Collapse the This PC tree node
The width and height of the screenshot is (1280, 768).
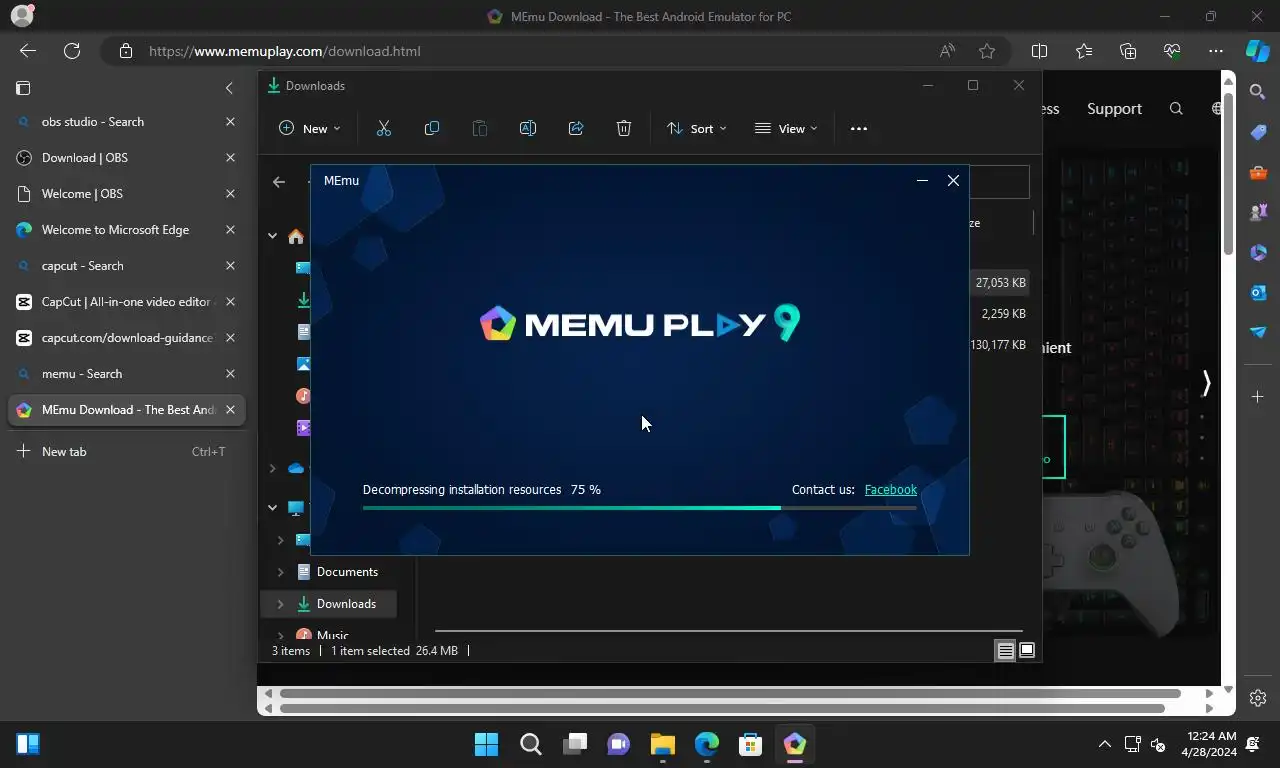point(272,507)
